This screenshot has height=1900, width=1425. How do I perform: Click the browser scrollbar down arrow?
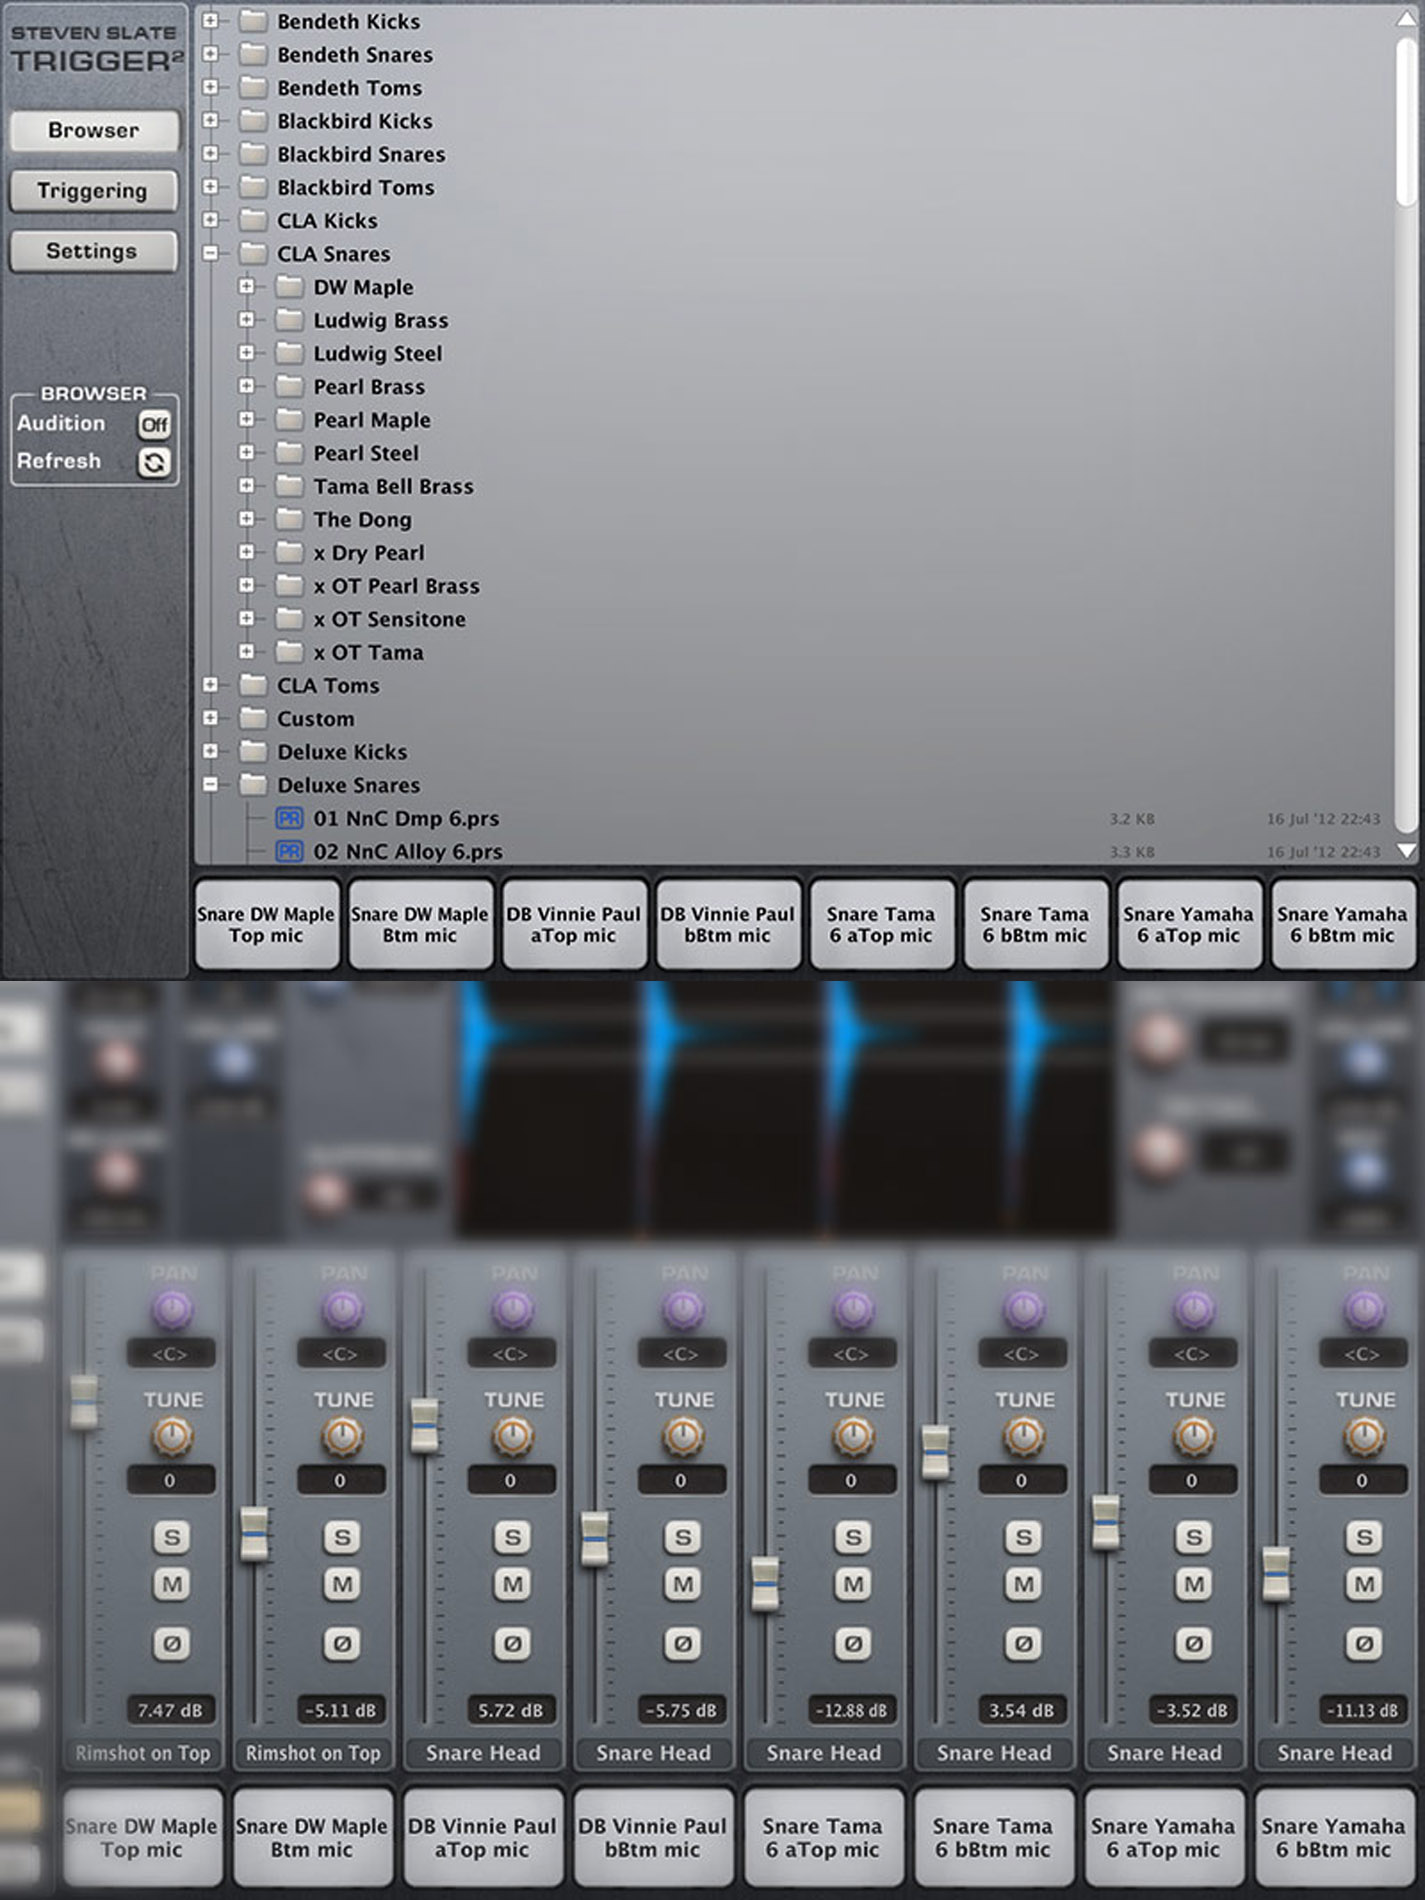tap(1406, 851)
